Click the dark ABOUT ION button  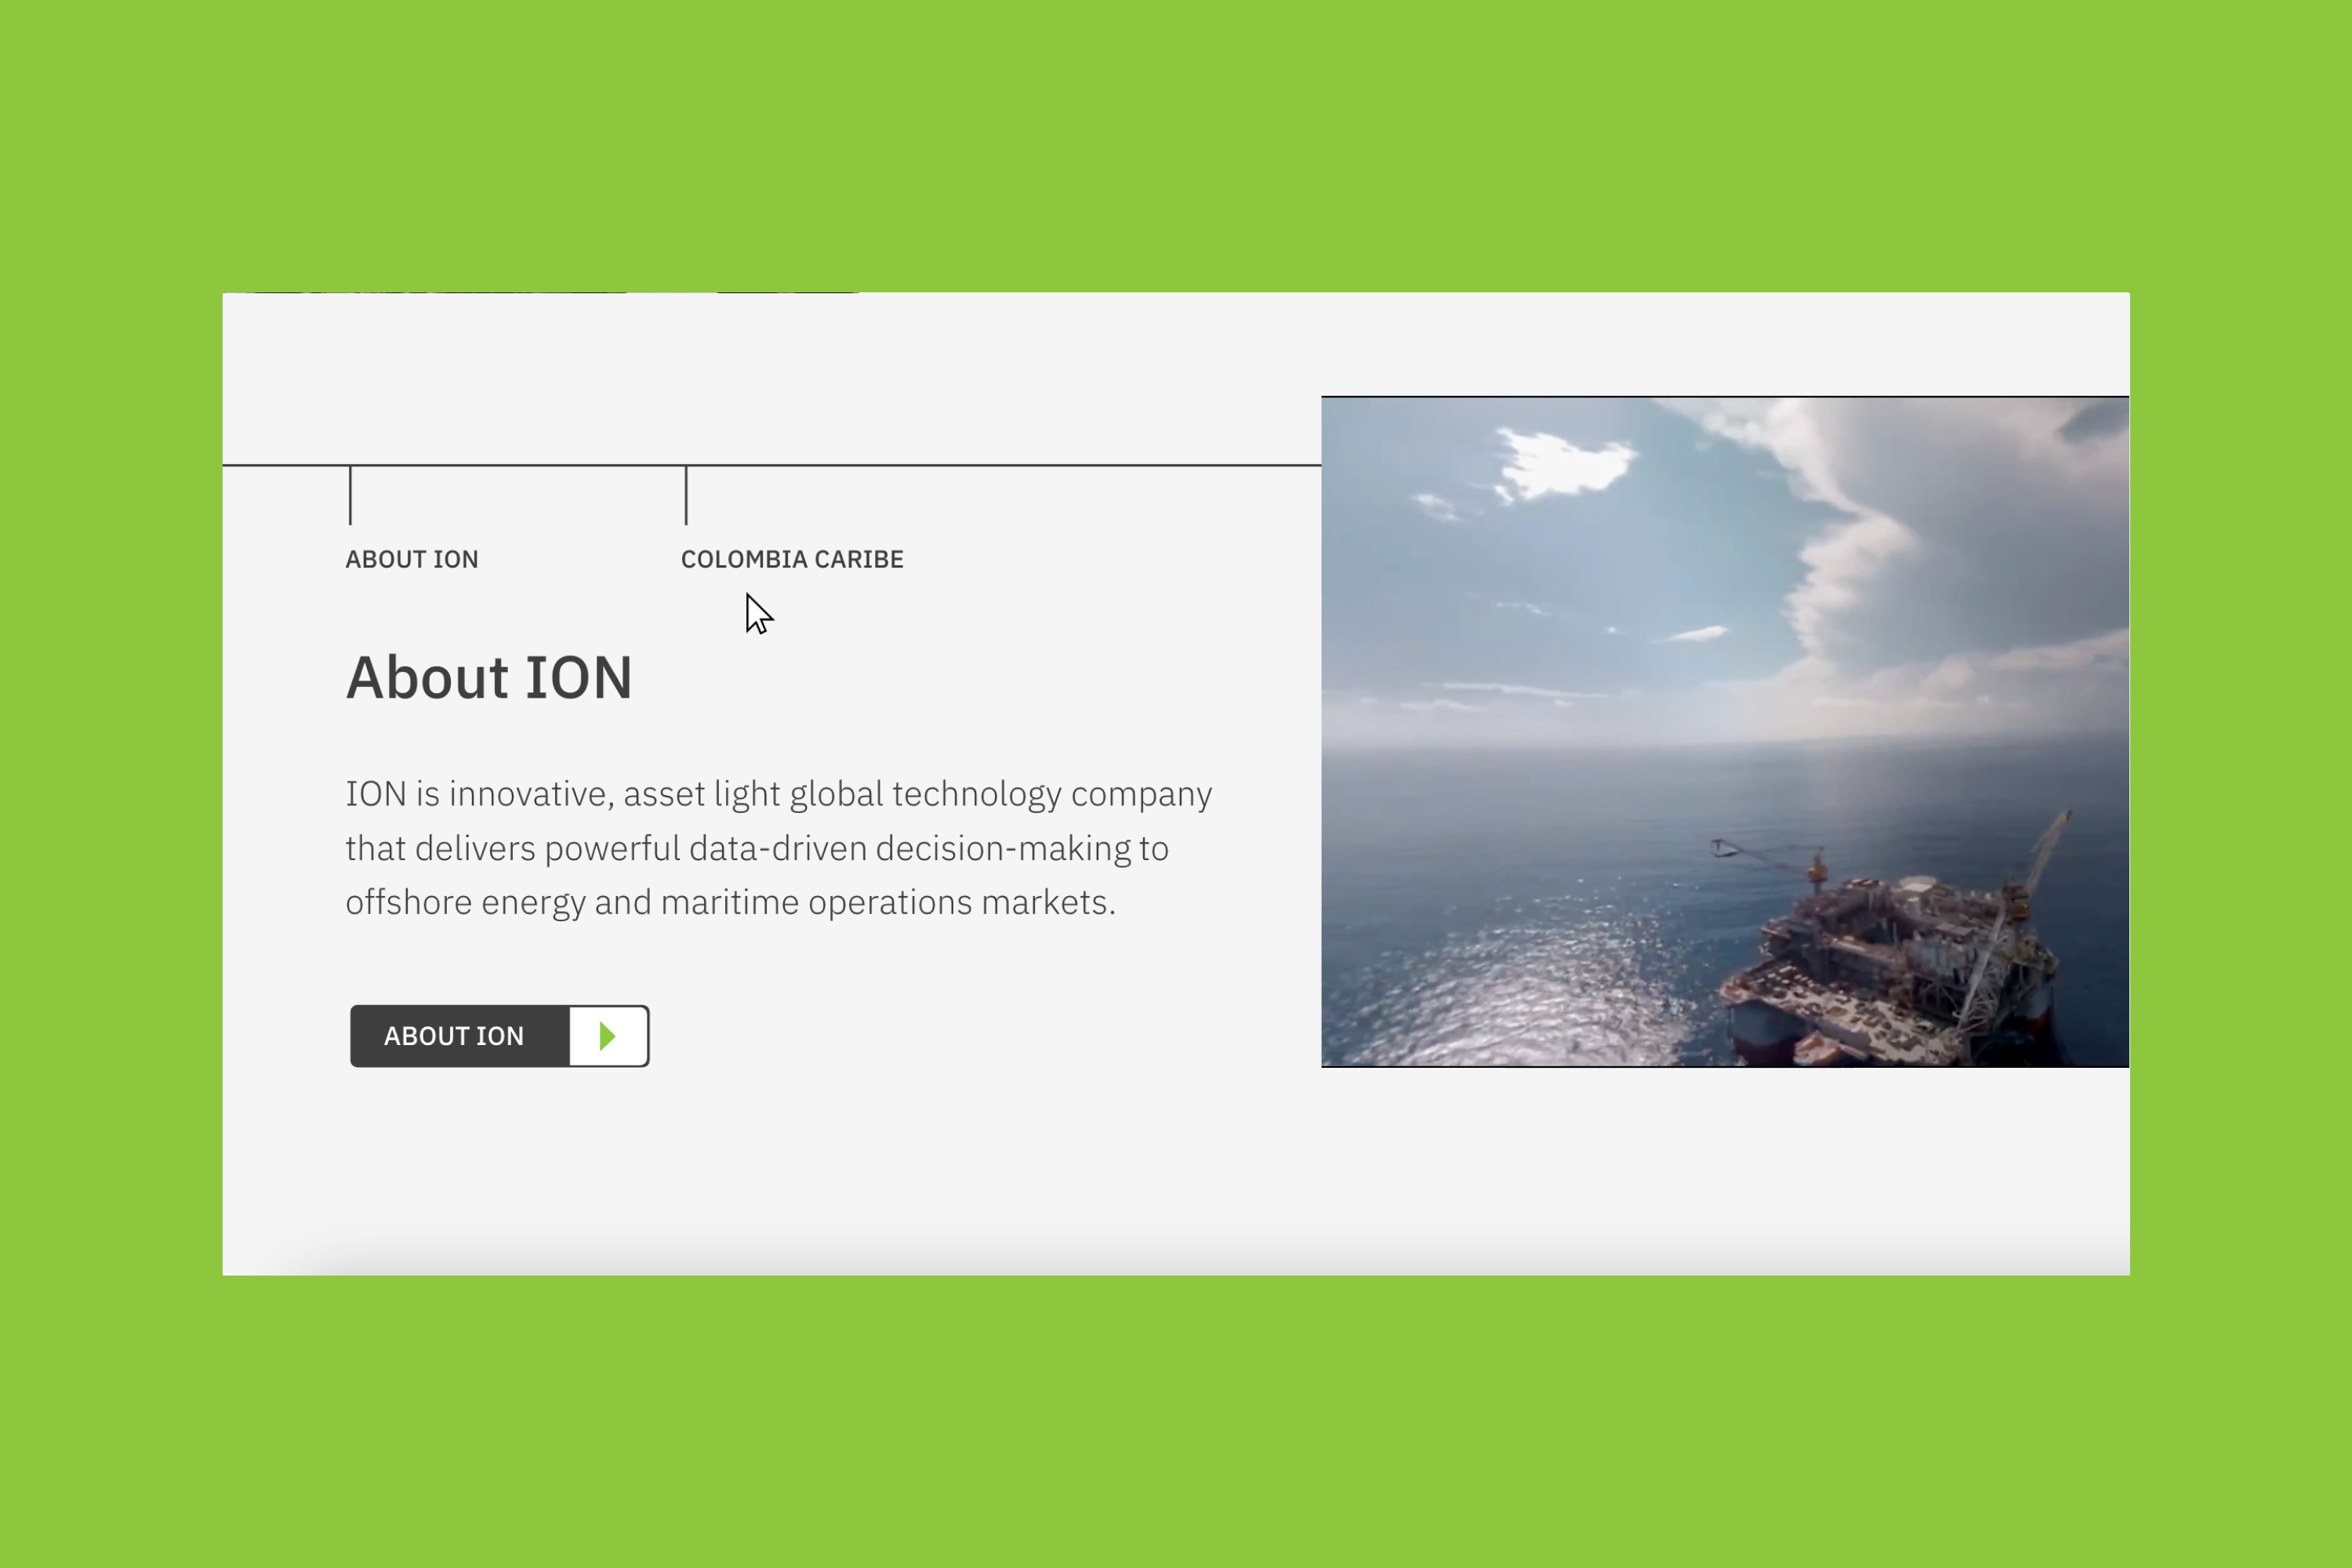point(499,1036)
